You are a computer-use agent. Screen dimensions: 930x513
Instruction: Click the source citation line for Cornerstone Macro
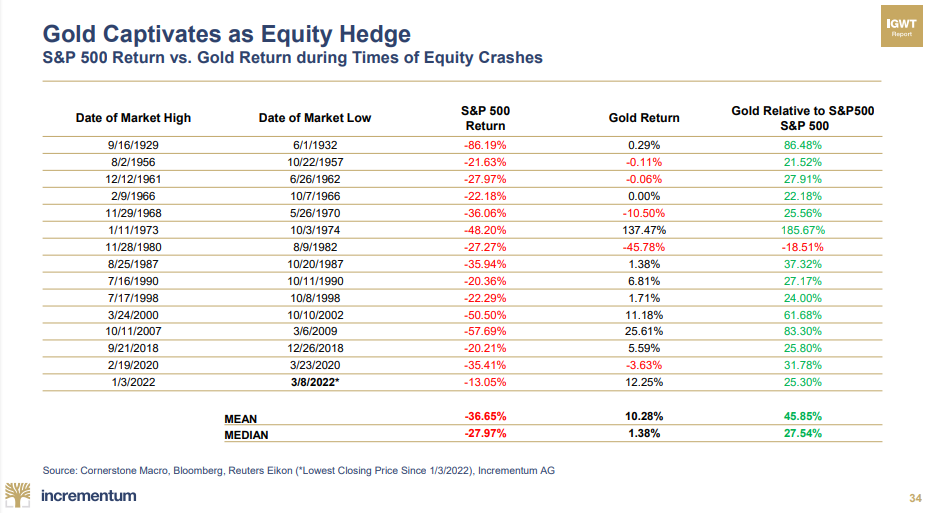299,469
